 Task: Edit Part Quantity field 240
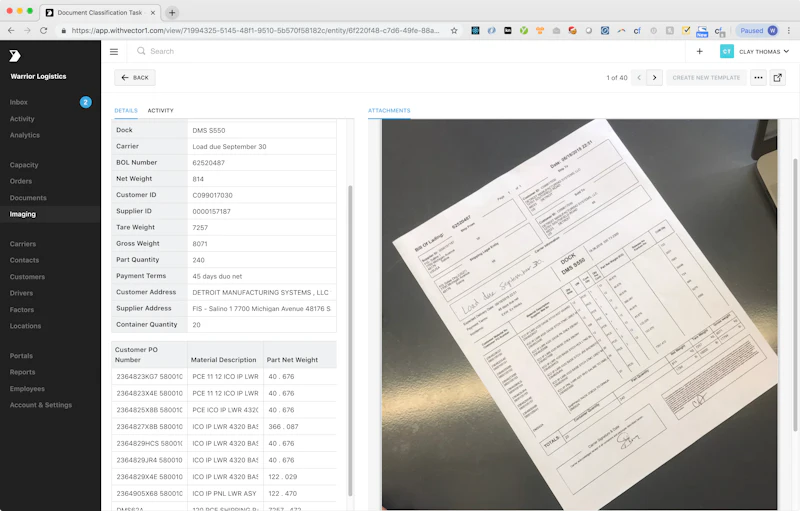click(x=262, y=260)
